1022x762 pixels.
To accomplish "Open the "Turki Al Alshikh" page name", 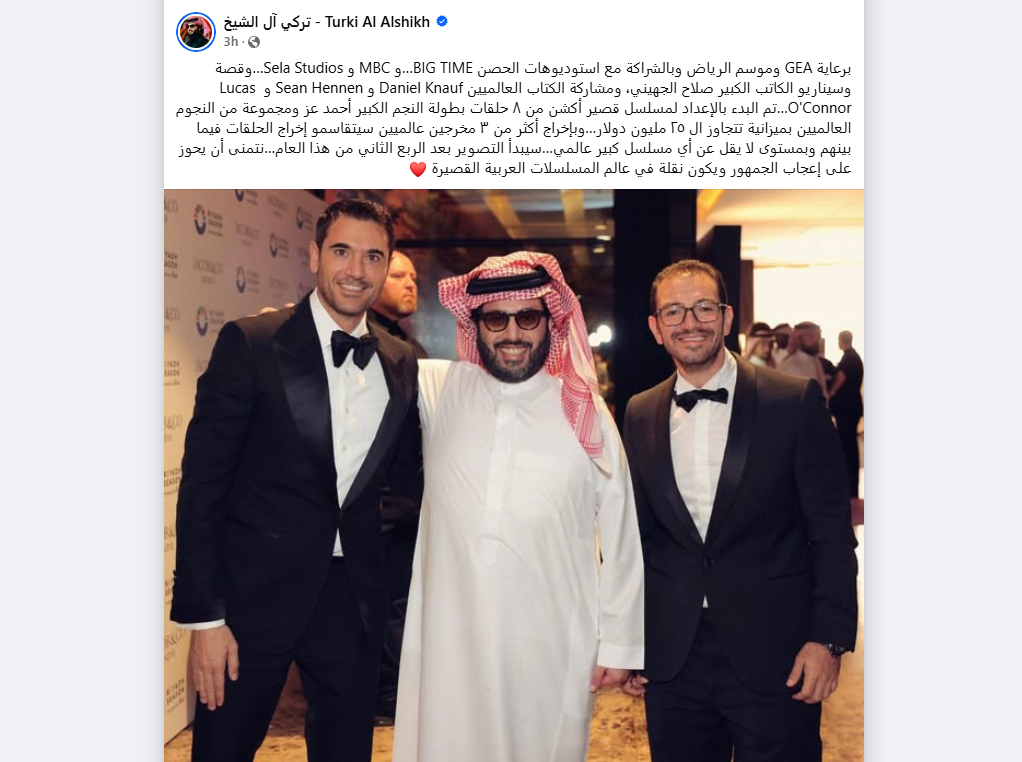I will pyautogui.click(x=377, y=22).
